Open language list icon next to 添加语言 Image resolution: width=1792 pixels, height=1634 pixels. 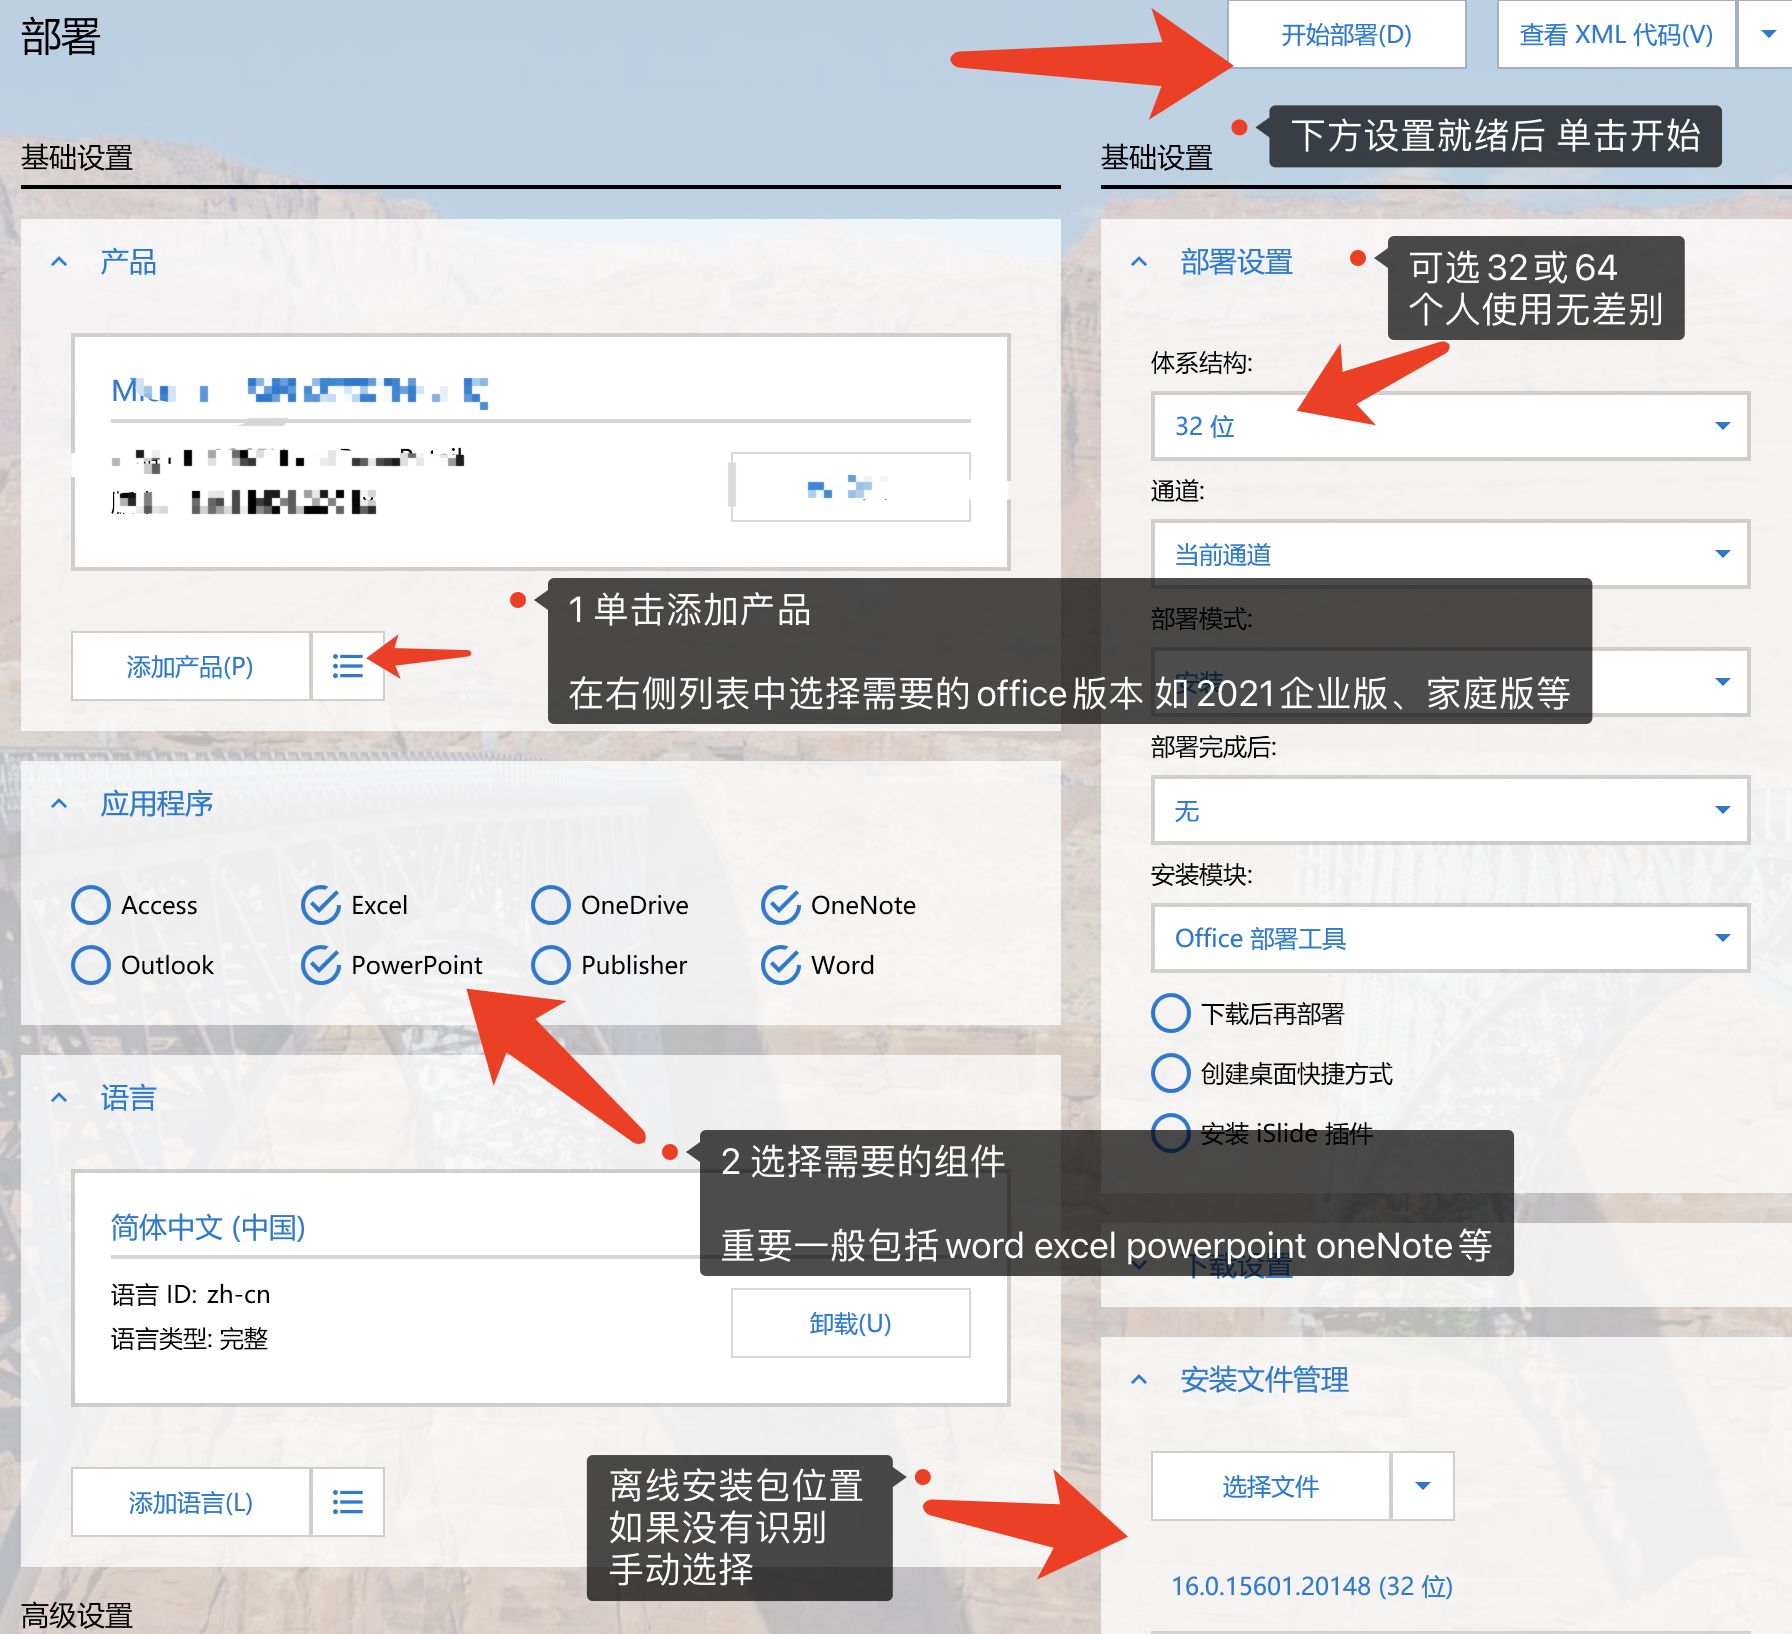pos(348,1502)
